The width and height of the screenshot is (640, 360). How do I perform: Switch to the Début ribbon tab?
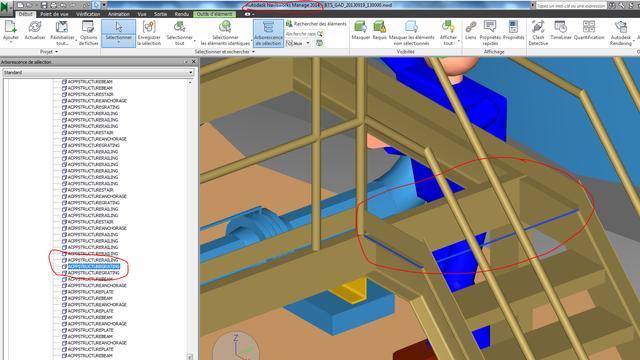[x=25, y=14]
